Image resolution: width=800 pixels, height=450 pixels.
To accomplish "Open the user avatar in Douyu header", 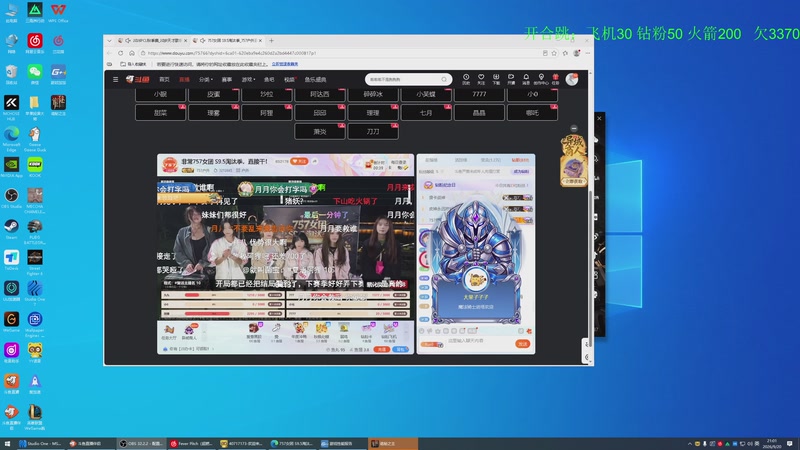I will [x=572, y=79].
